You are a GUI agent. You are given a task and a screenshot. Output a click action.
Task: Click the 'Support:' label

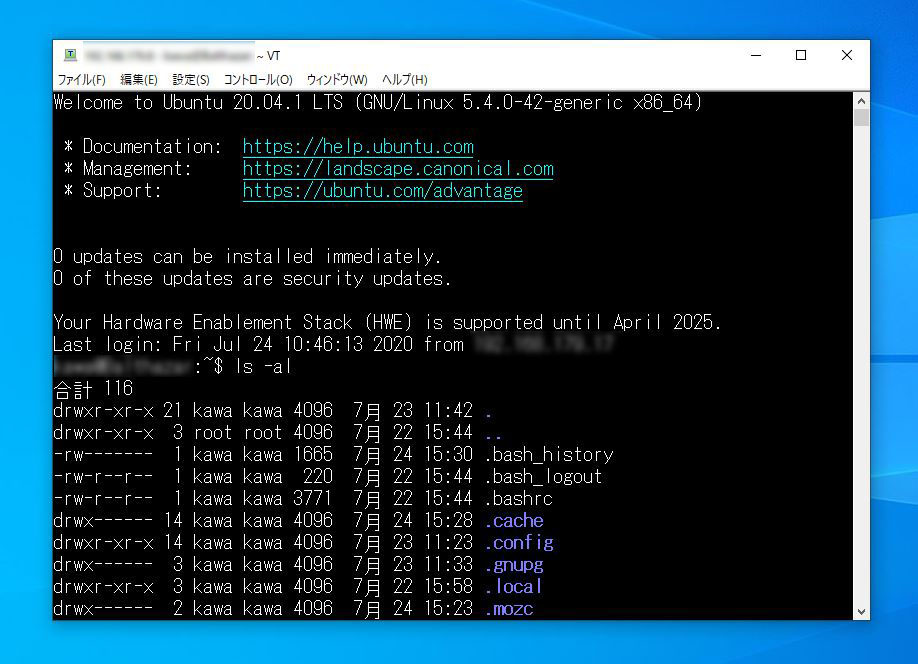122,191
